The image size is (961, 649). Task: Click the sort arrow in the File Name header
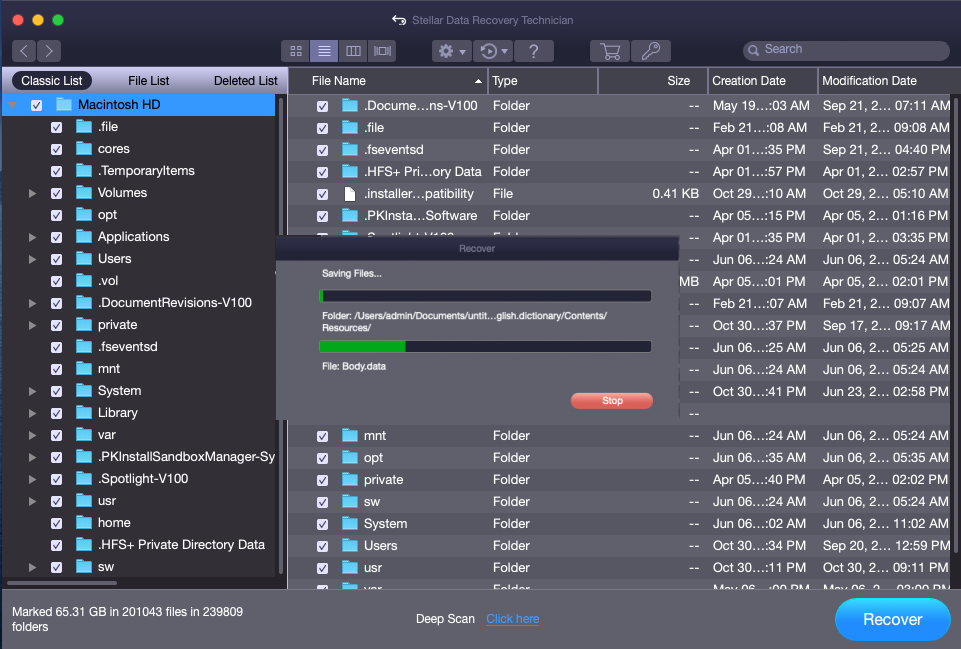(x=478, y=81)
